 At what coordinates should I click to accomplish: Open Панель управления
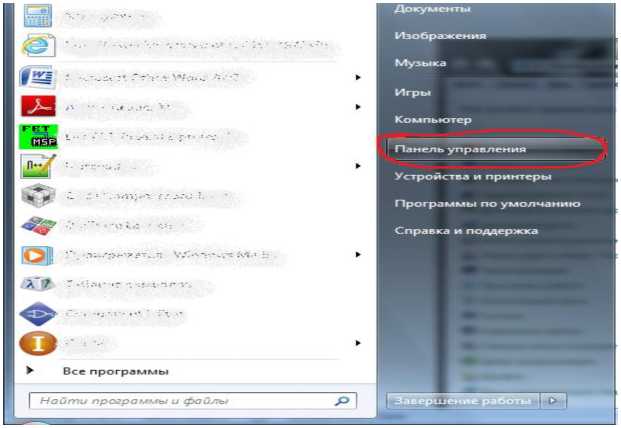495,149
